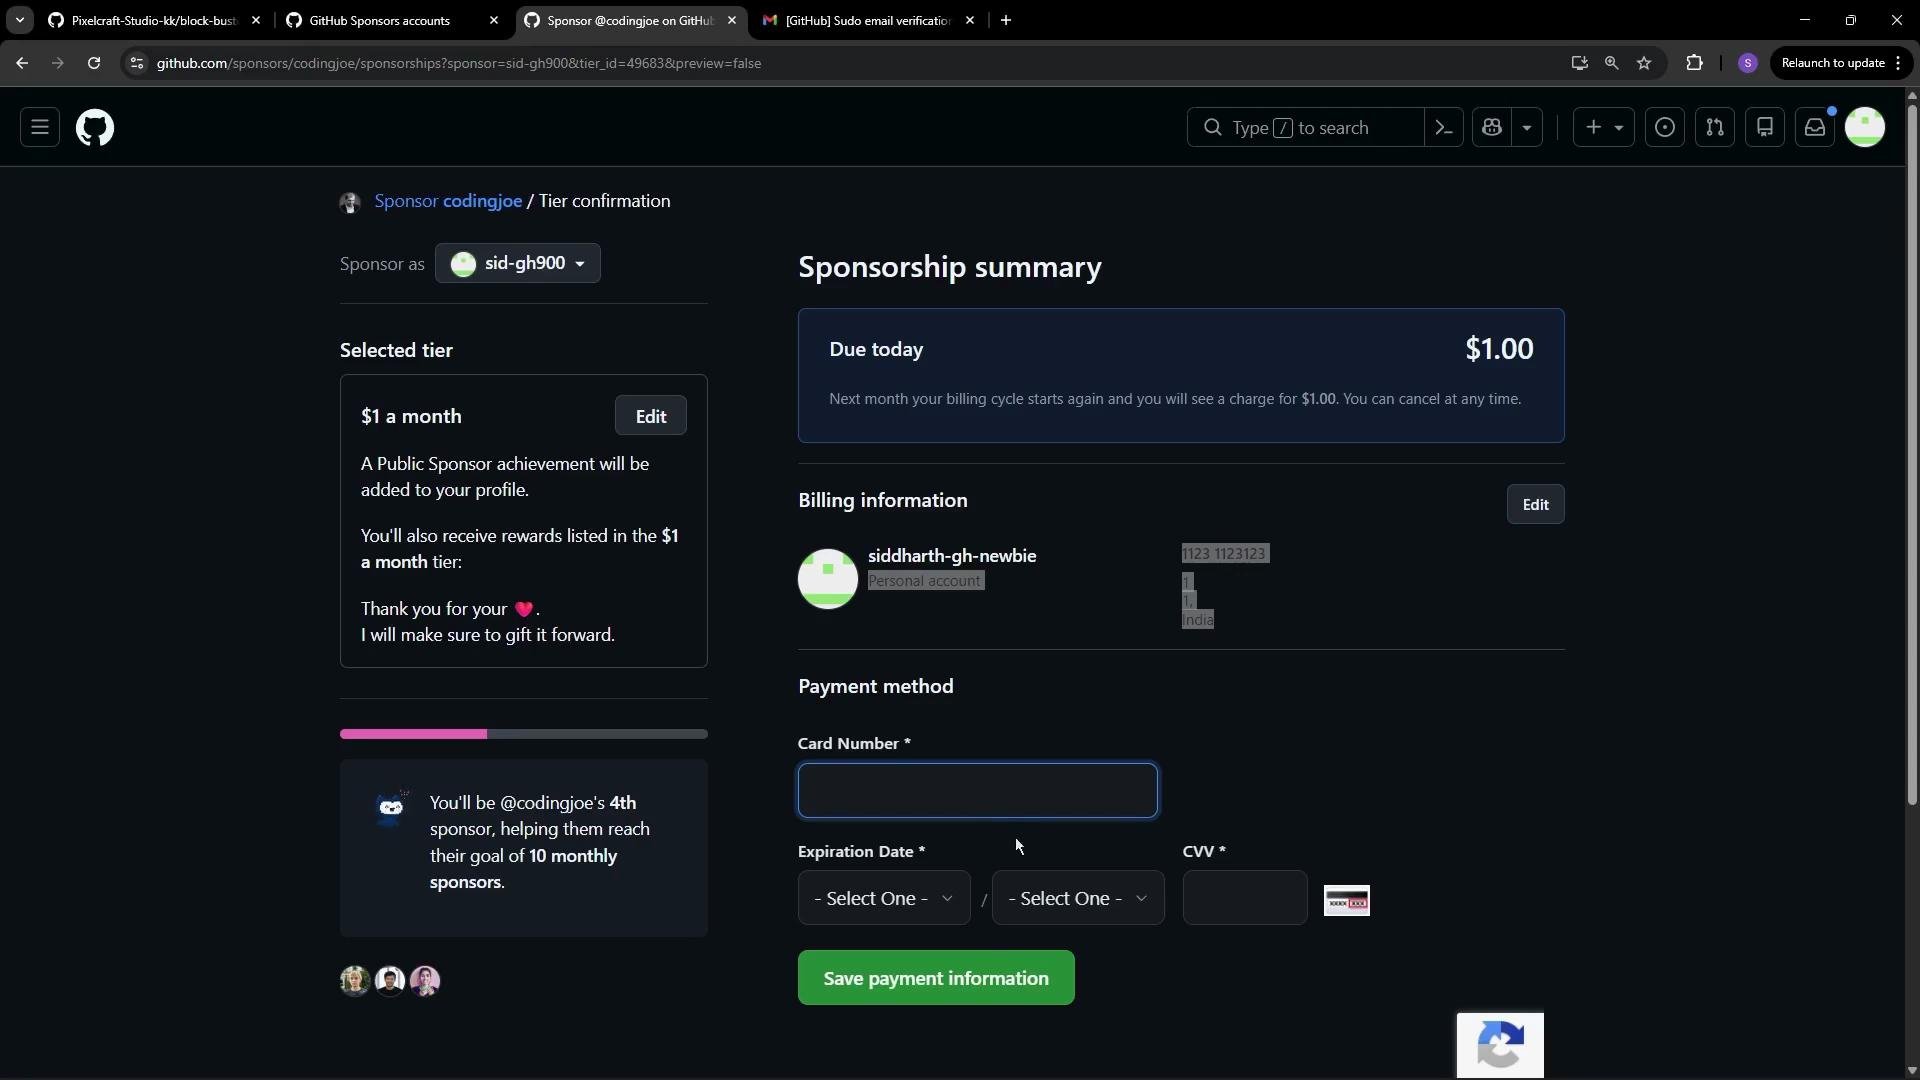Click the Hubot mascot icon
Viewport: 1920px width, 1080px height.
pyautogui.click(x=391, y=806)
